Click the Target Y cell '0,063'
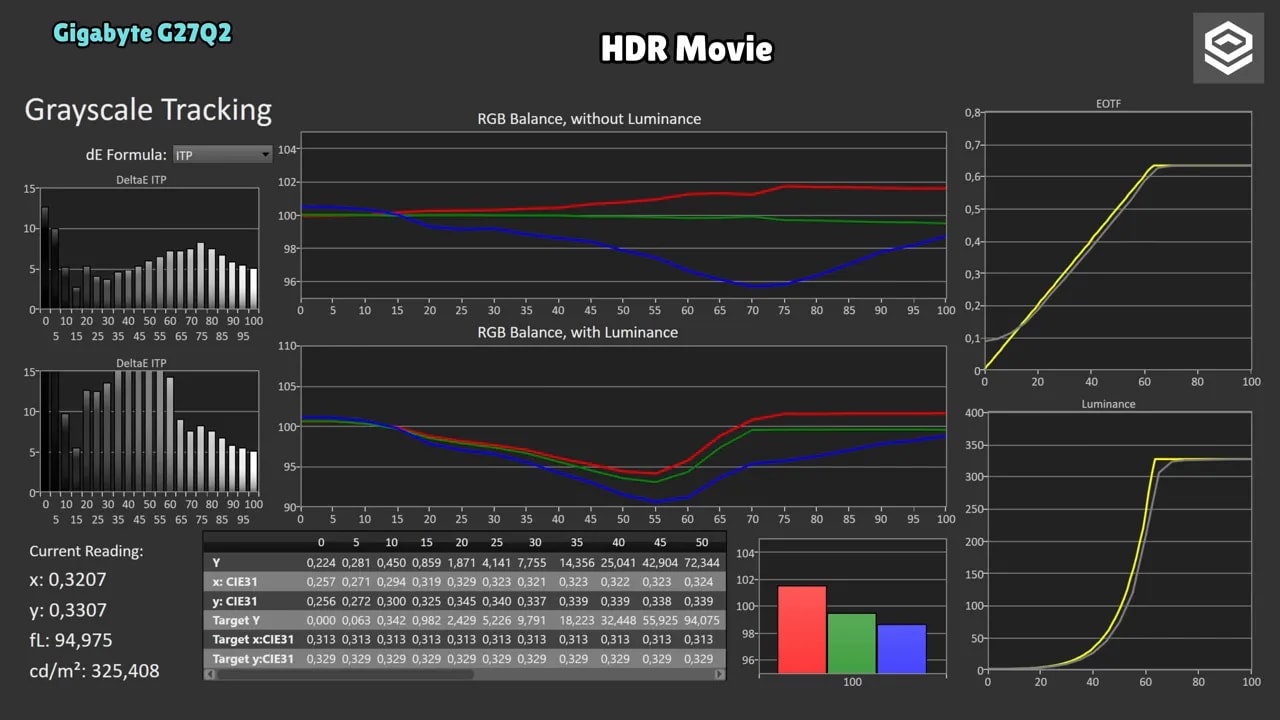The height and width of the screenshot is (720, 1280). (356, 621)
